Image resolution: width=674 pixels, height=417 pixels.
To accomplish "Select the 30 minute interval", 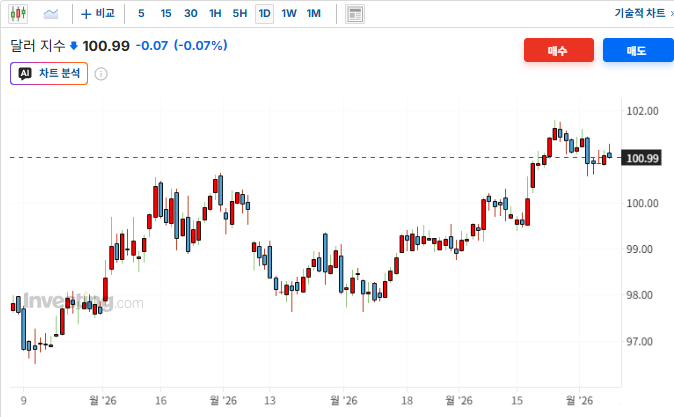I will point(190,14).
